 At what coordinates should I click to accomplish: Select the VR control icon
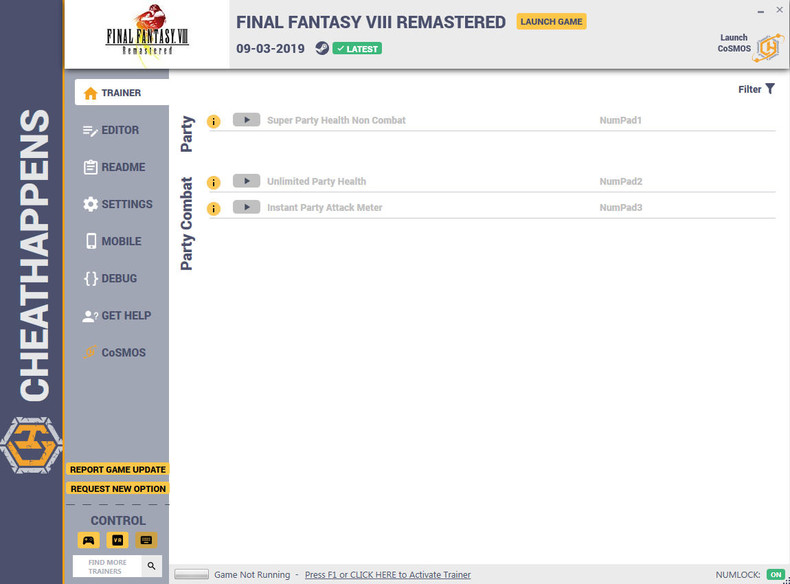(117, 540)
